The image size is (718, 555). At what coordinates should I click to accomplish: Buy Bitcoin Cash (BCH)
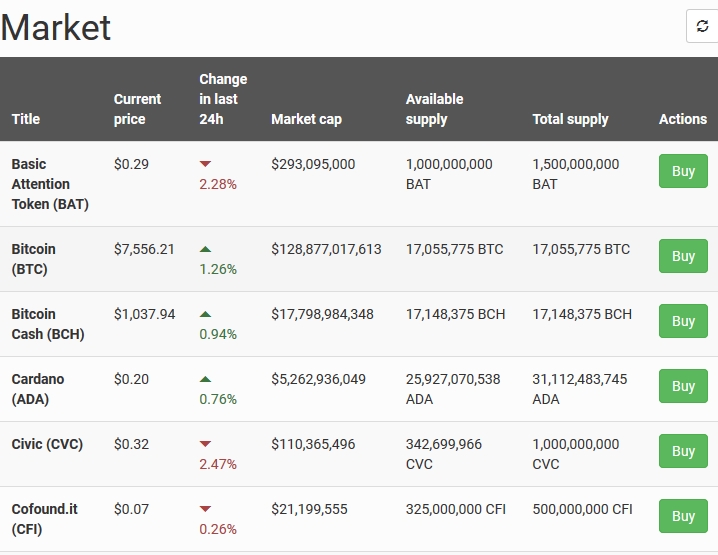point(683,321)
